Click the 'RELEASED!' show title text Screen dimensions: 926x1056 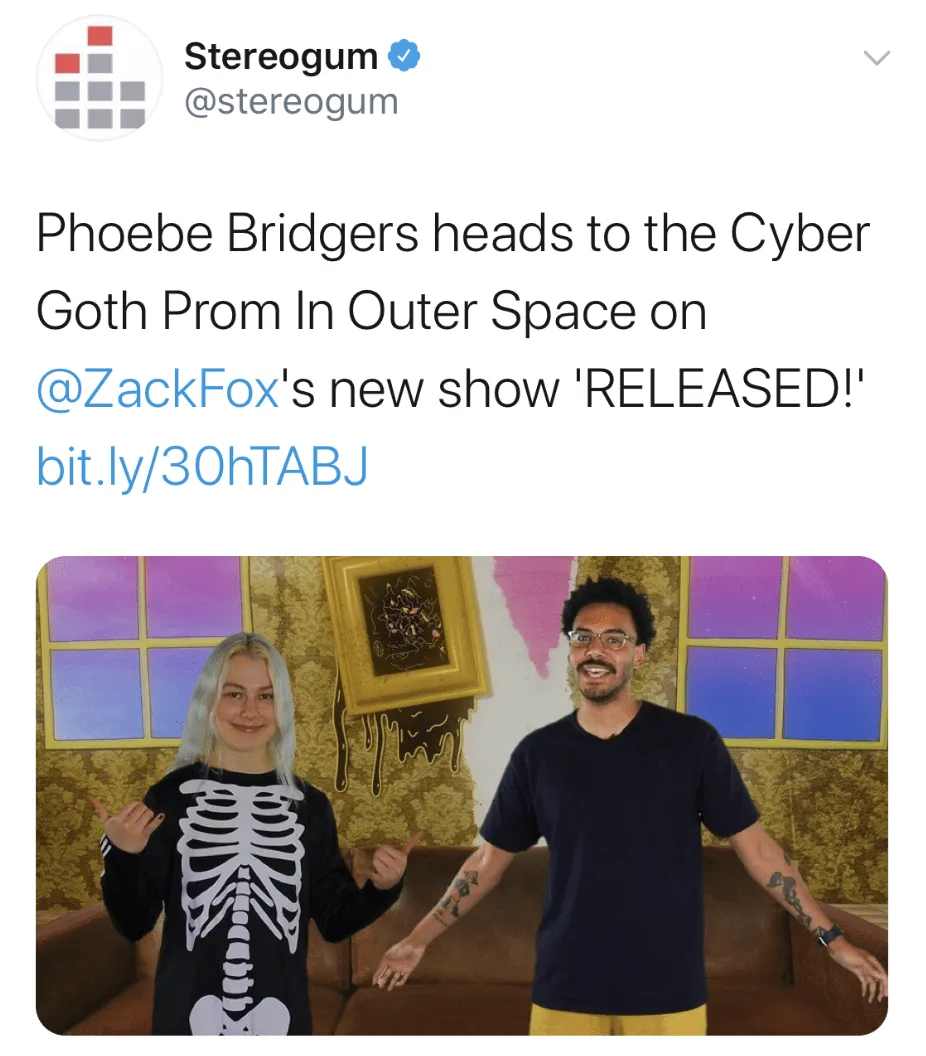tap(723, 389)
